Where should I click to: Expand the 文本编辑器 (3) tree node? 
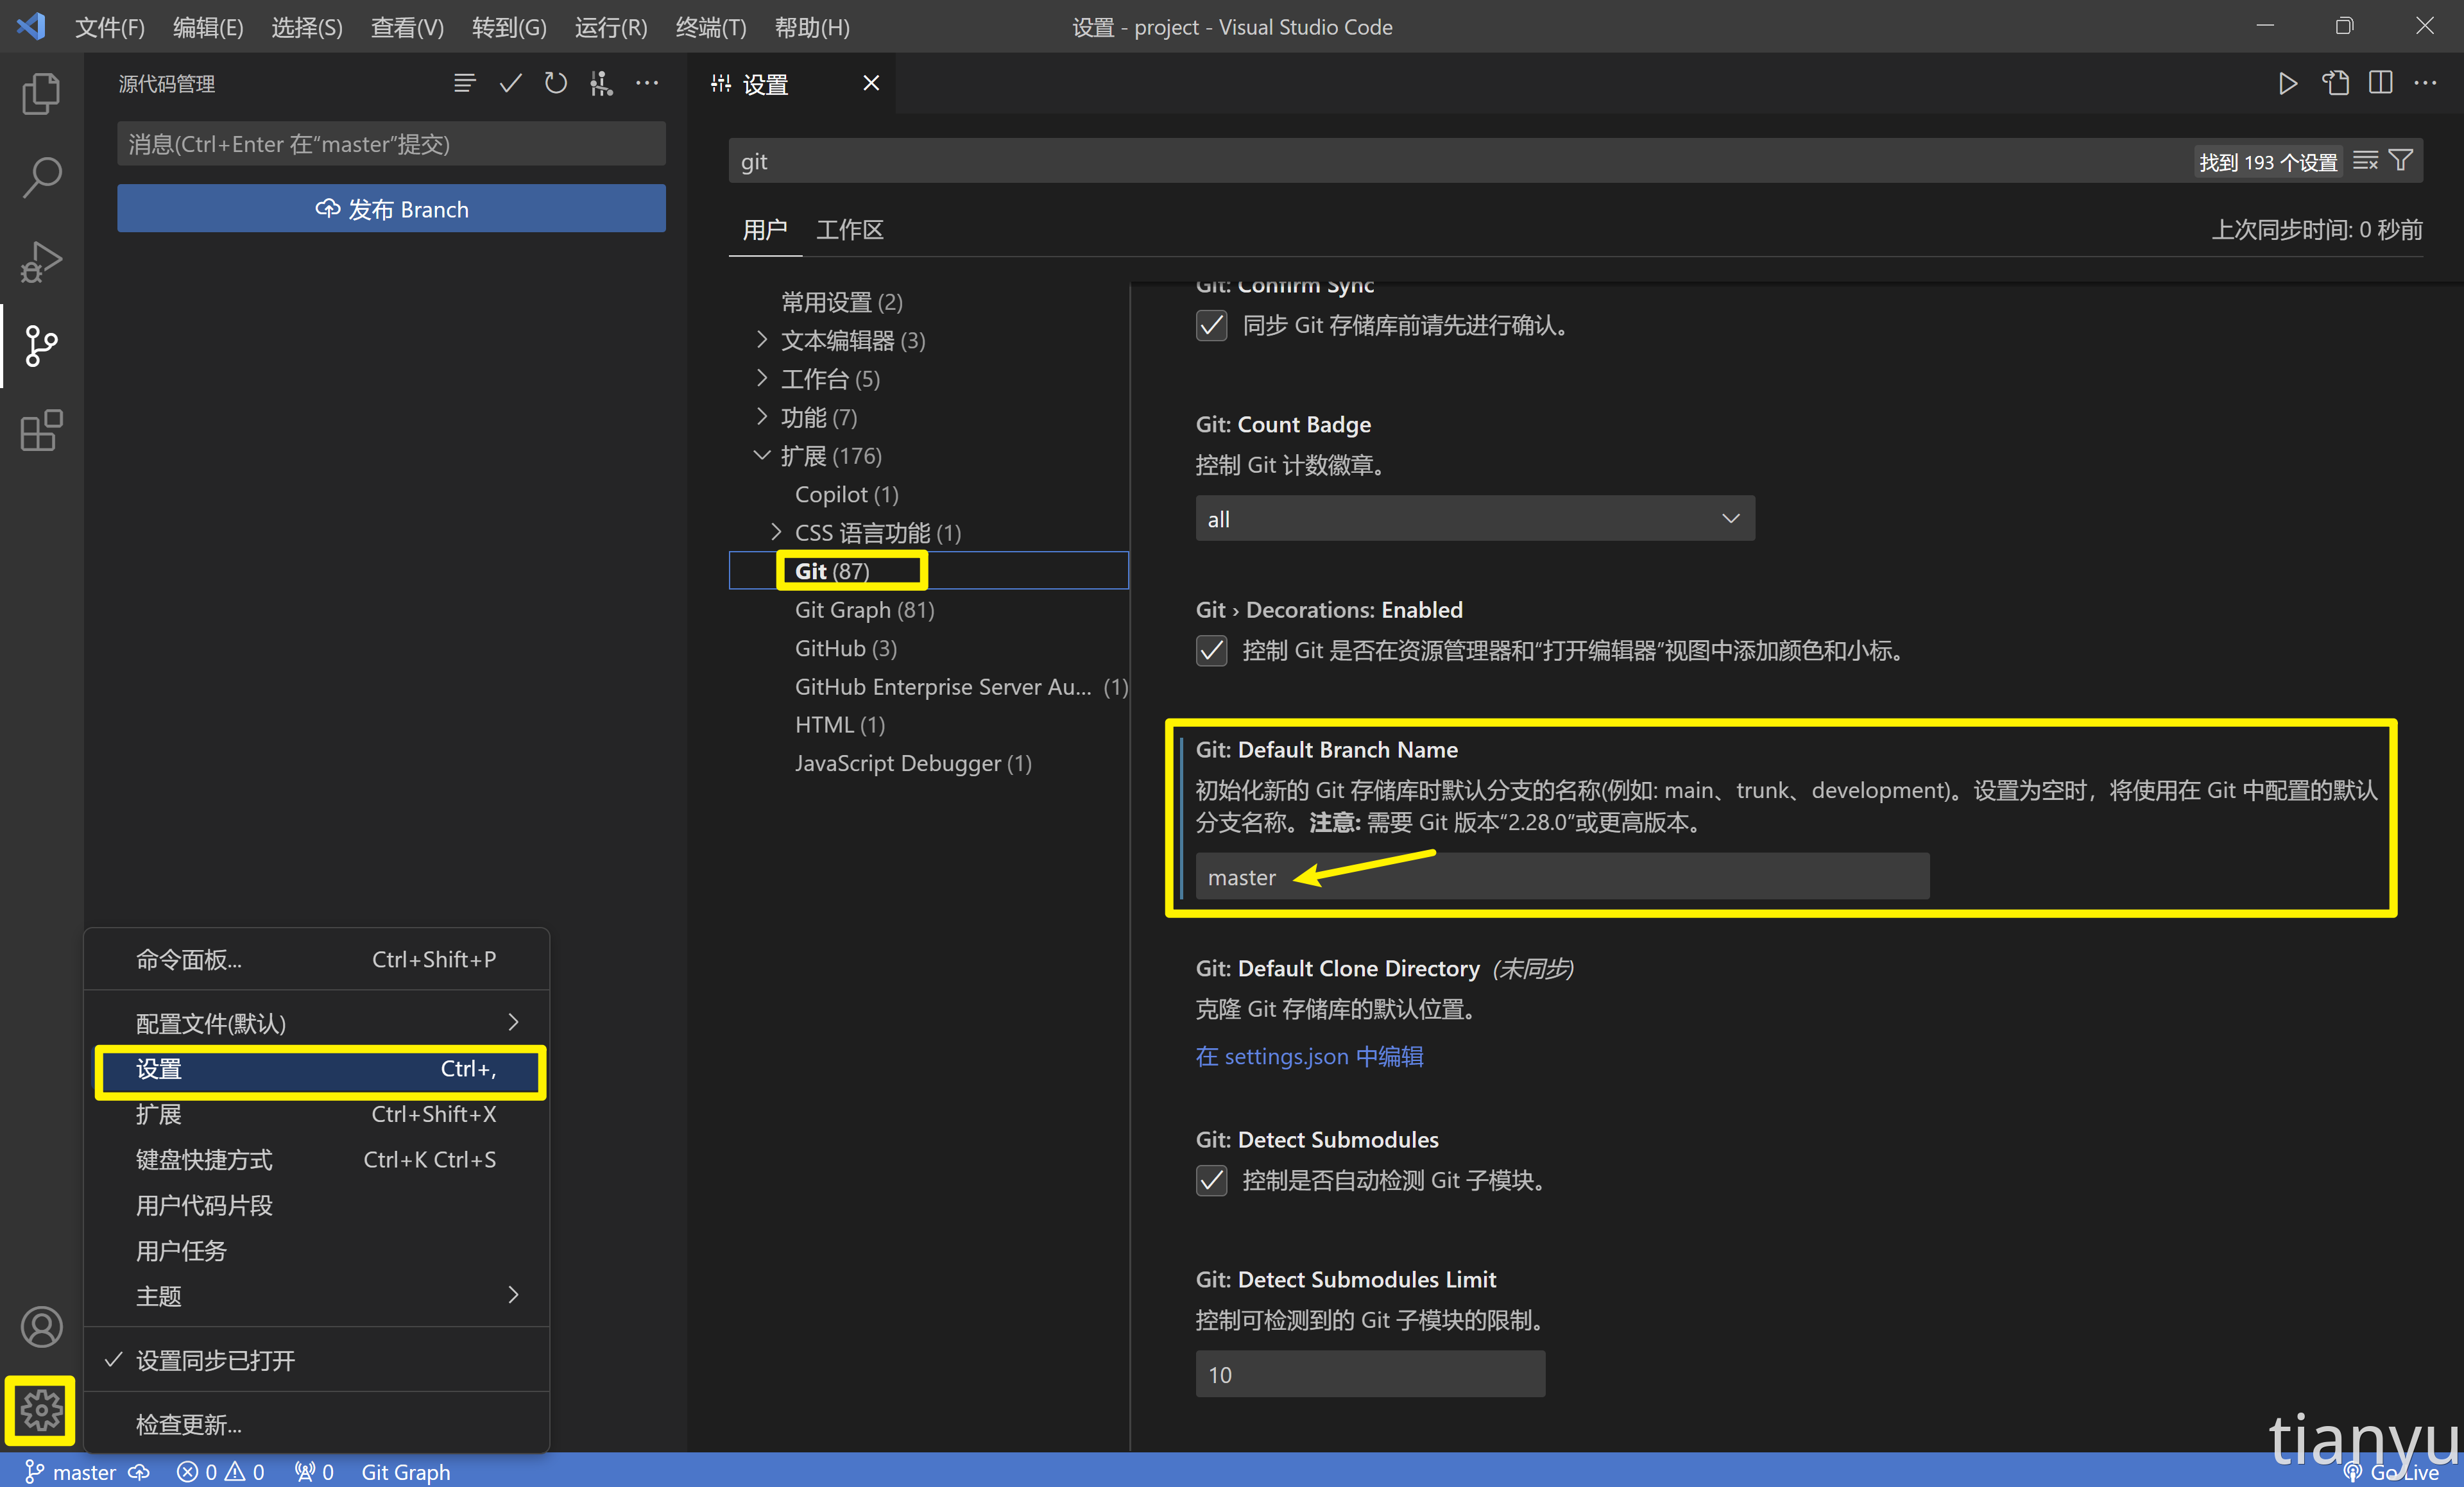762,340
